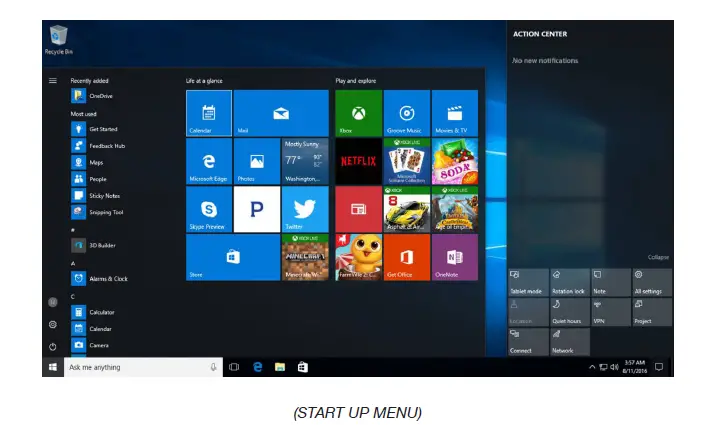Launch the Farmville 2 tile

(x=358, y=257)
